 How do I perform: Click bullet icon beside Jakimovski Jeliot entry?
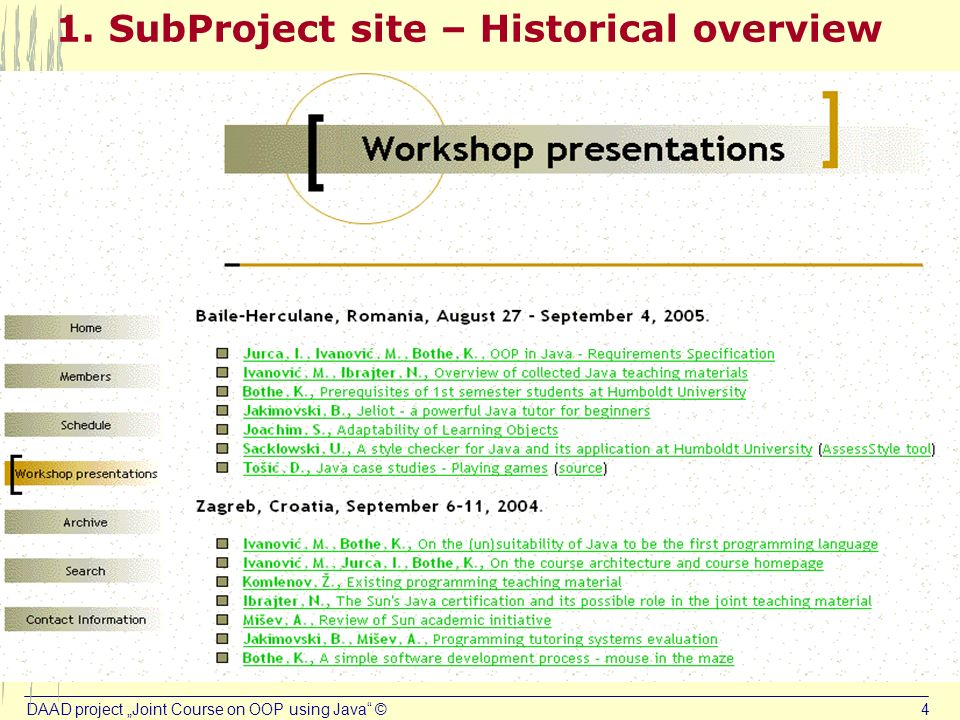tap(222, 410)
